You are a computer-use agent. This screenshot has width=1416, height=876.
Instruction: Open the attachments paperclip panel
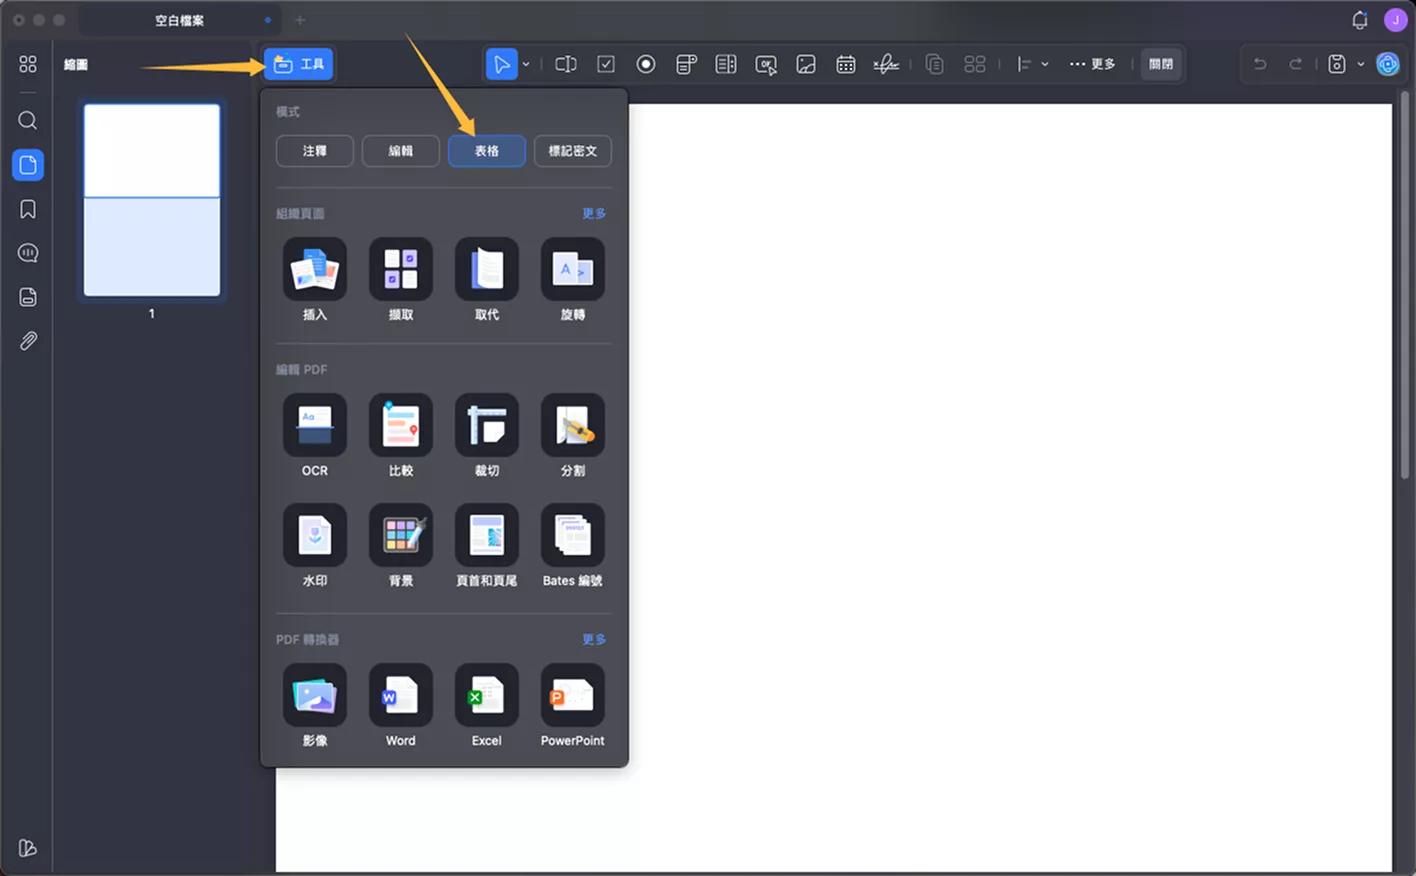point(28,341)
